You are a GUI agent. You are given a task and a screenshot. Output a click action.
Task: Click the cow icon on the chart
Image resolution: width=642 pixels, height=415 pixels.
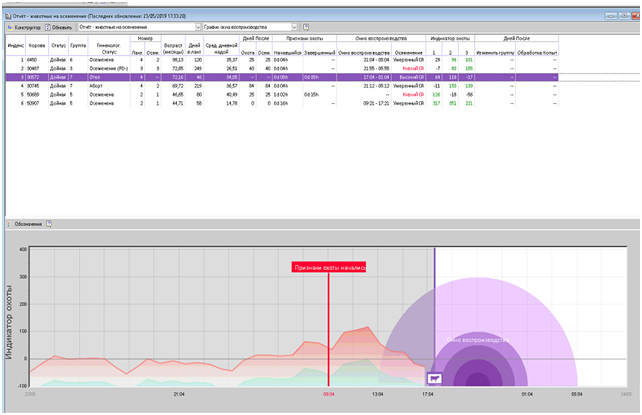coord(434,379)
